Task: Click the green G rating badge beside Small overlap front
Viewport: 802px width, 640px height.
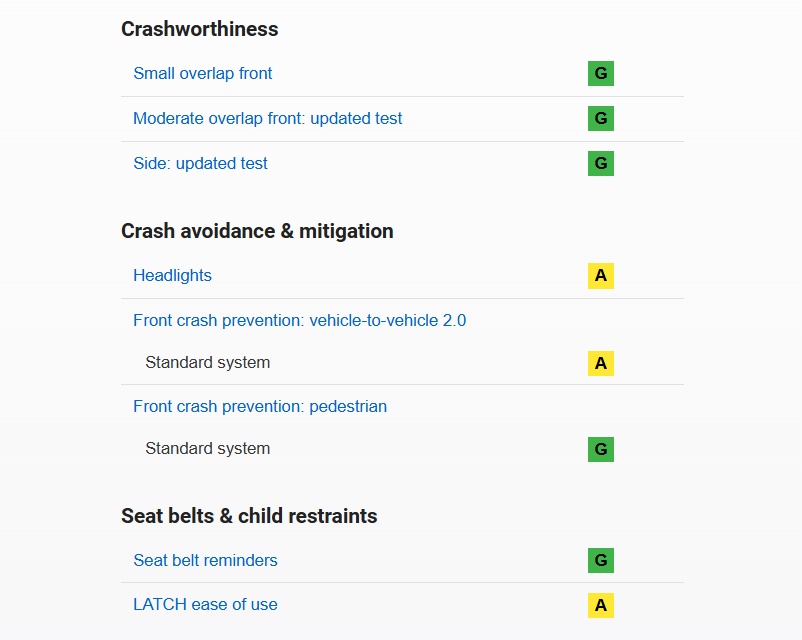Action: point(600,73)
